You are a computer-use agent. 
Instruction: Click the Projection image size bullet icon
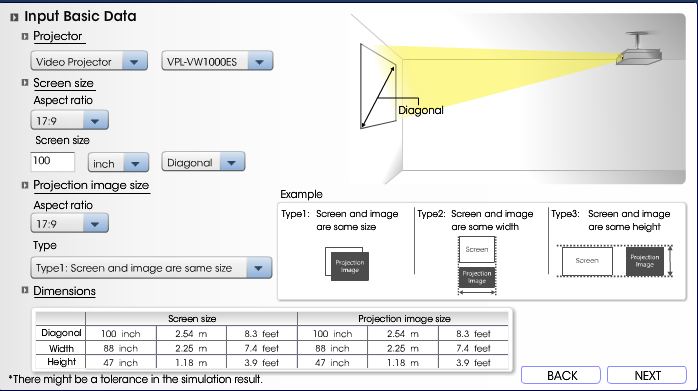[x=25, y=185]
